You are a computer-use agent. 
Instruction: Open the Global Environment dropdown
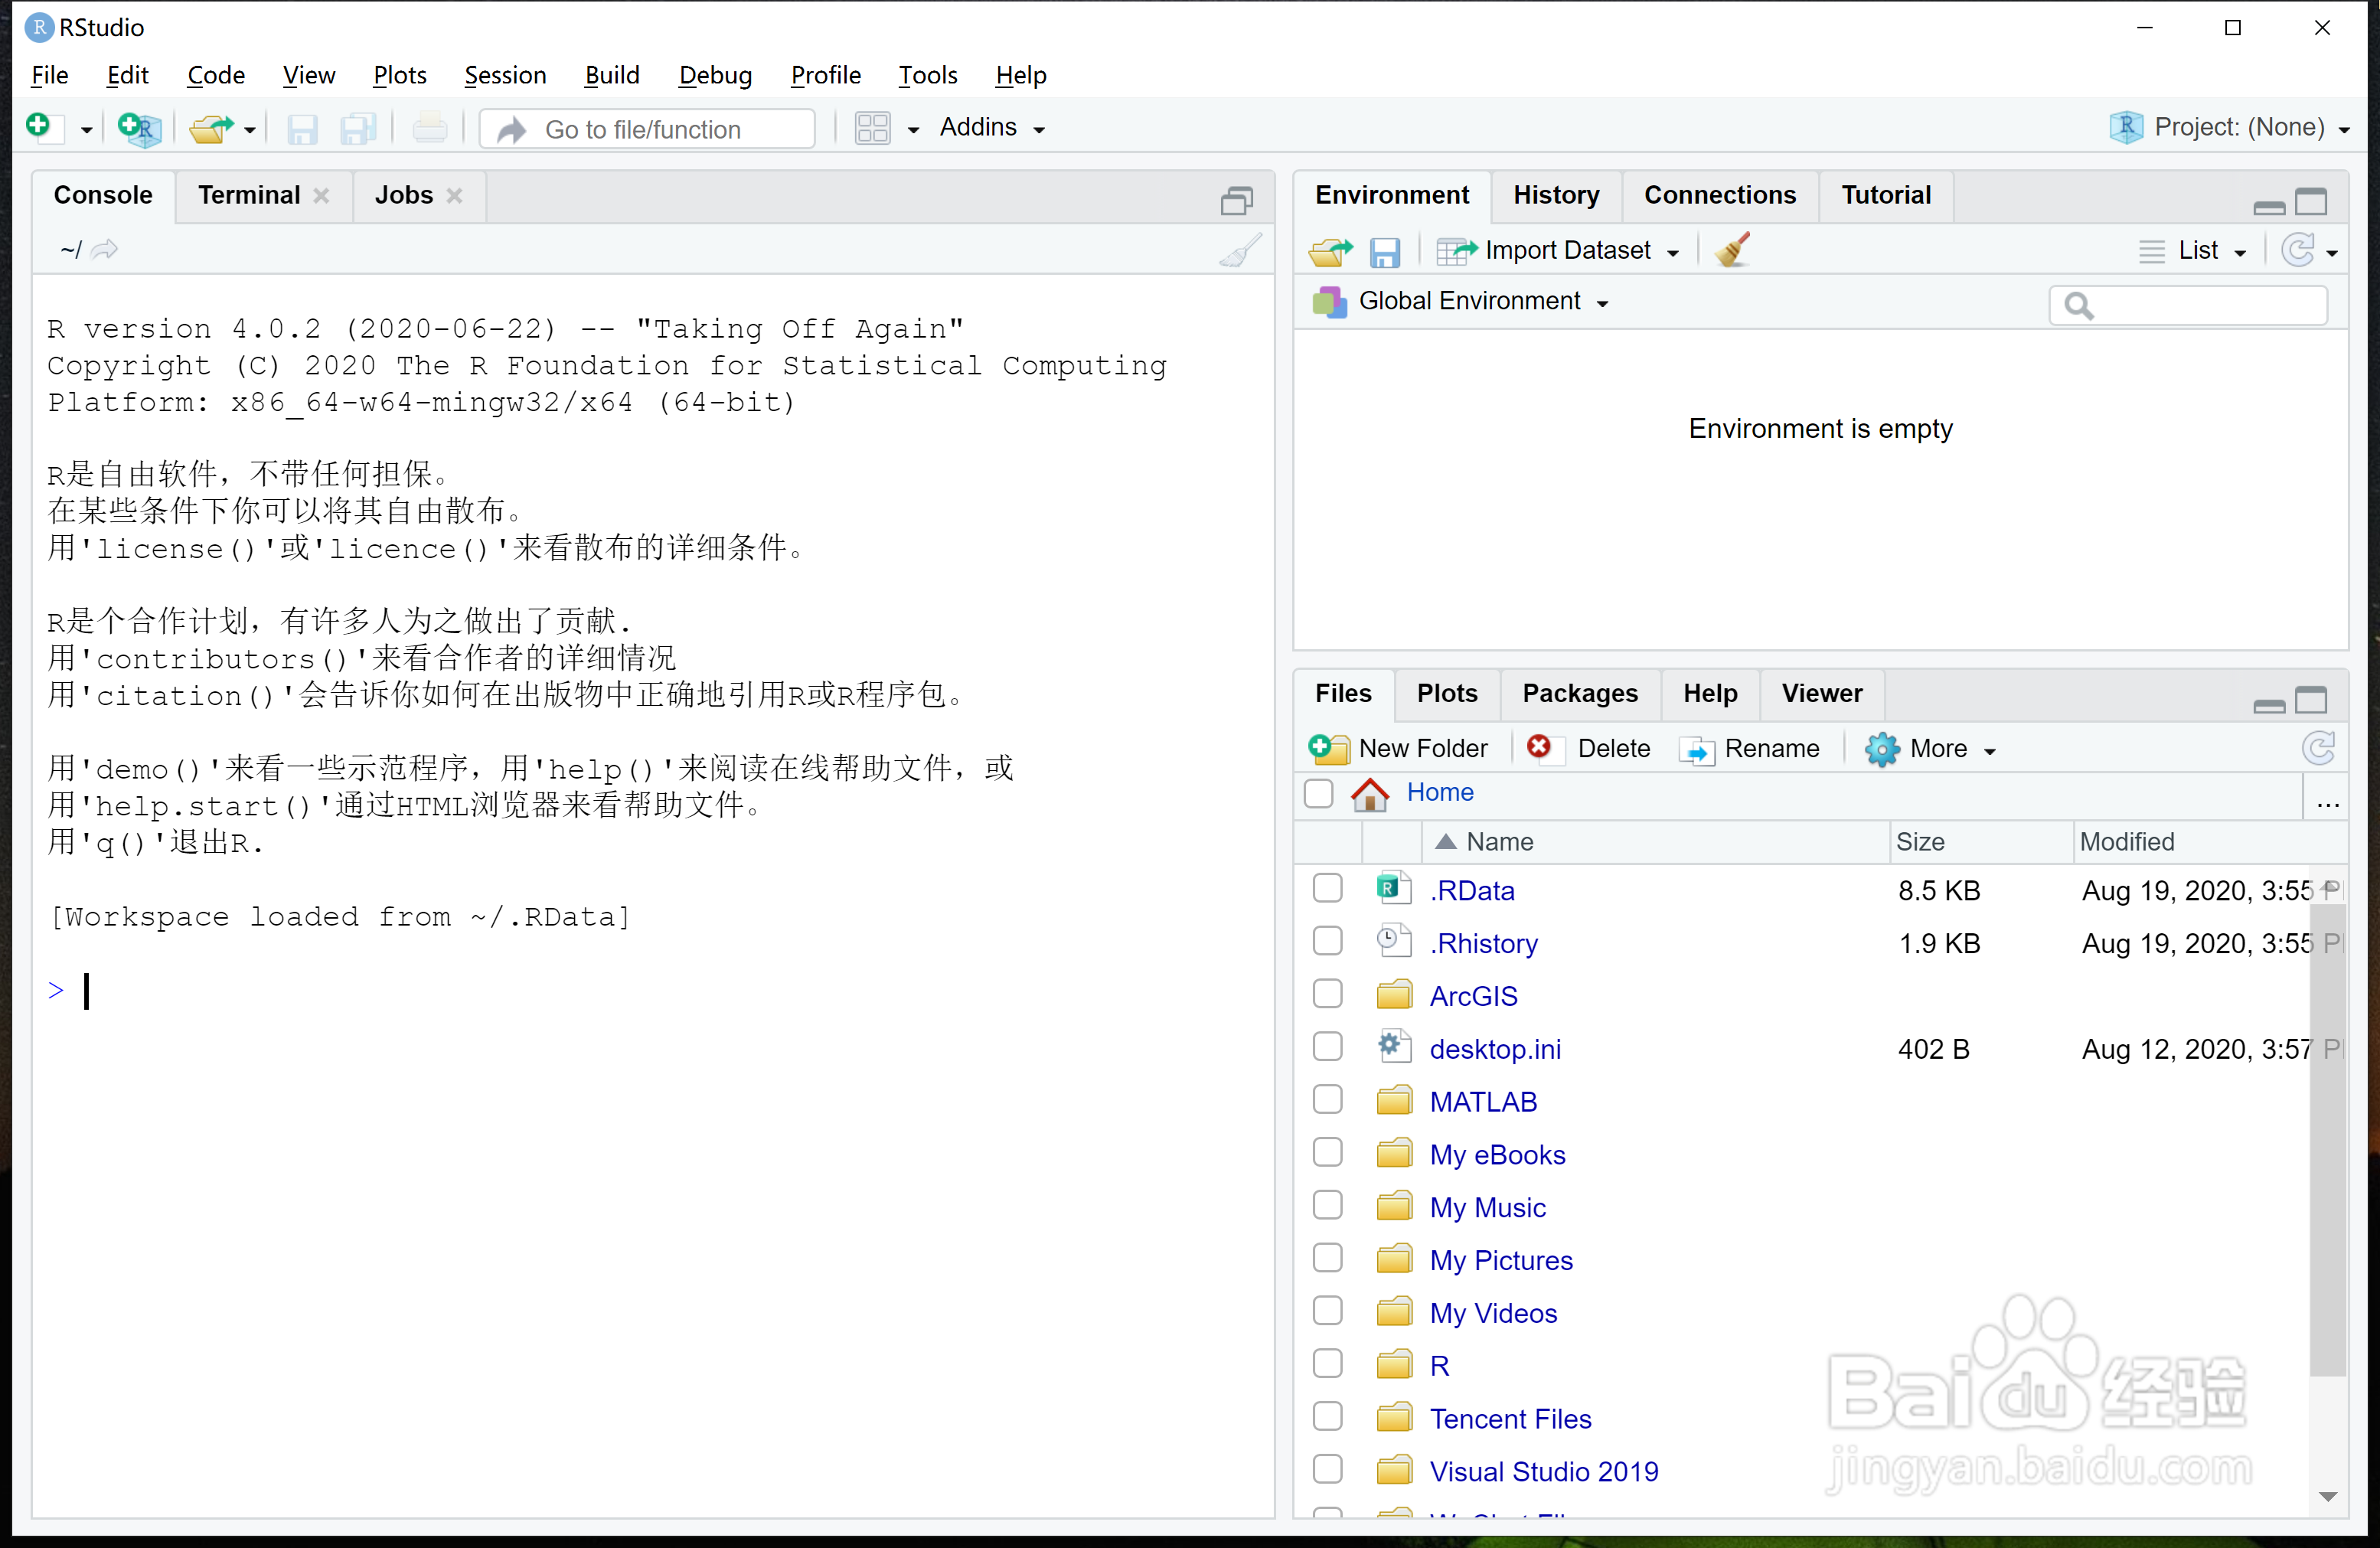pyautogui.click(x=1461, y=302)
